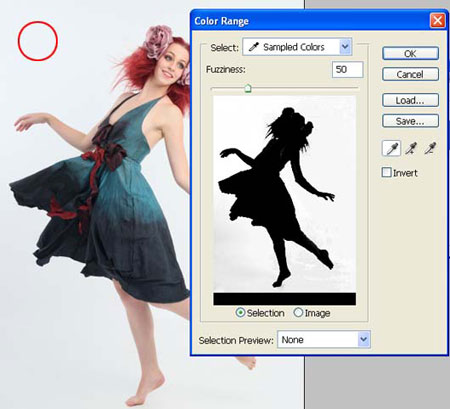Select the Subtract from Sample eyedropper
Viewport: 450px width, 409px height.
tap(430, 148)
